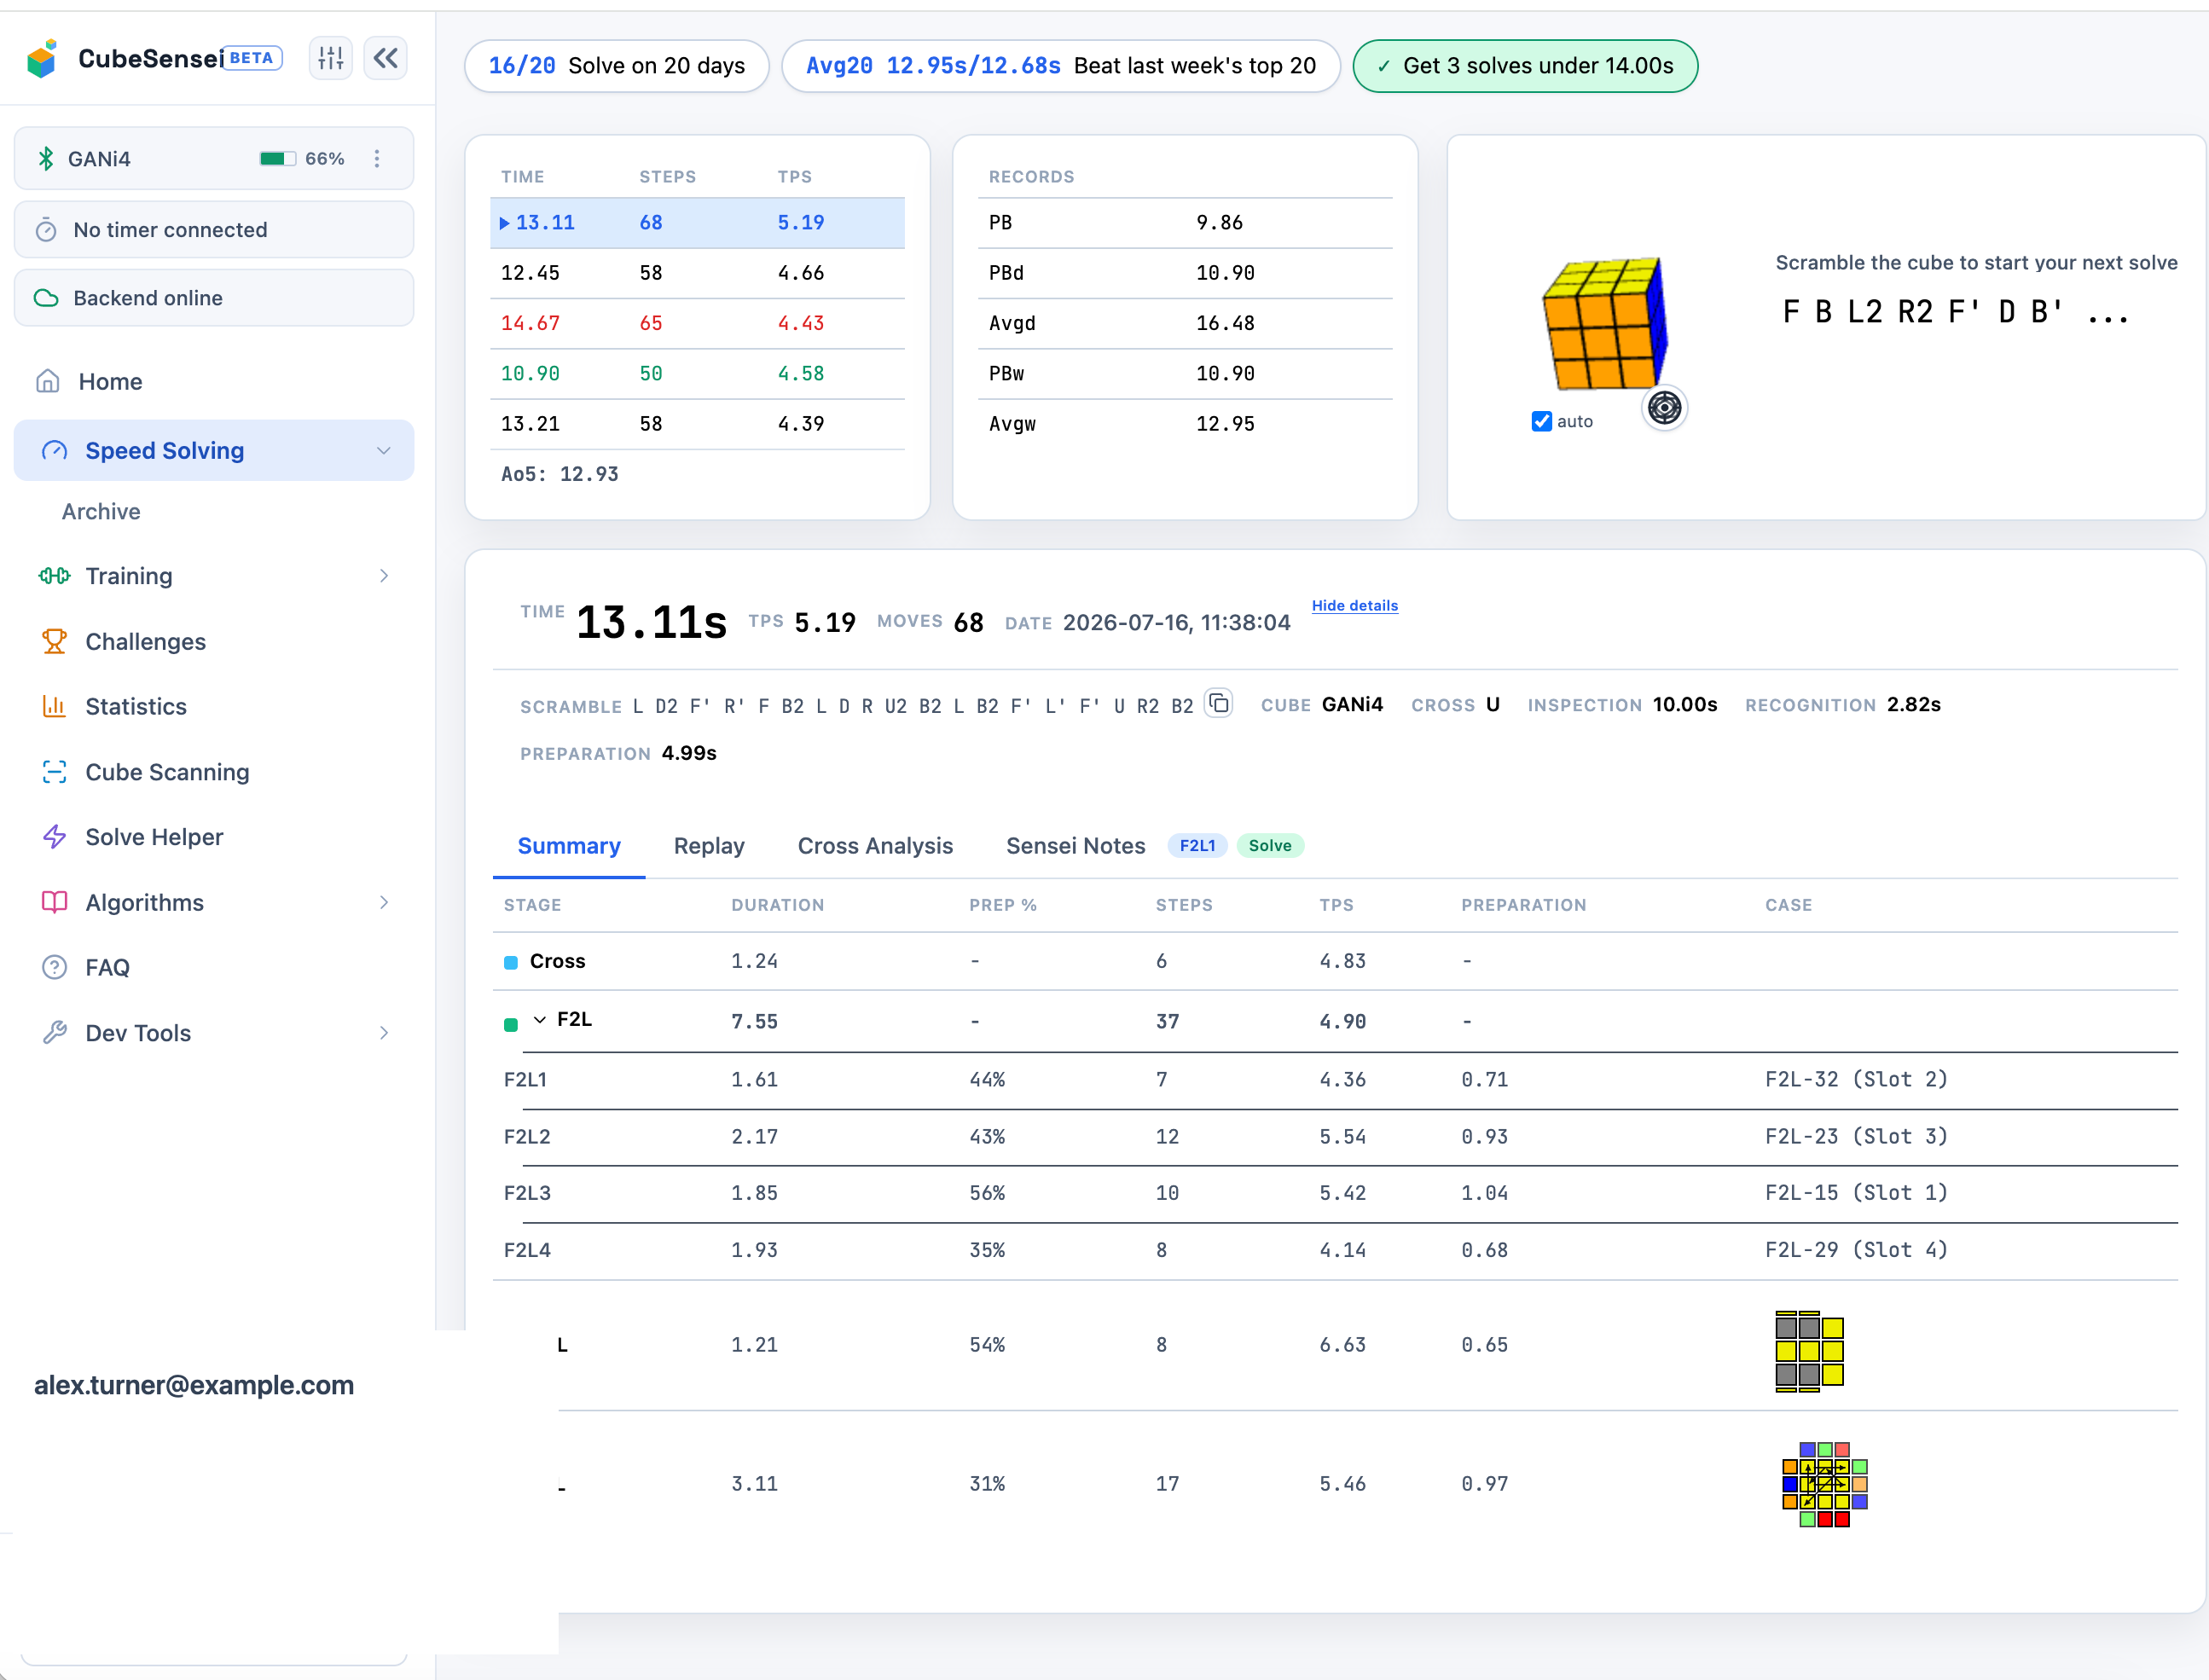Image resolution: width=2209 pixels, height=1680 pixels.
Task: Open the Cross Analysis tab
Action: click(x=875, y=846)
